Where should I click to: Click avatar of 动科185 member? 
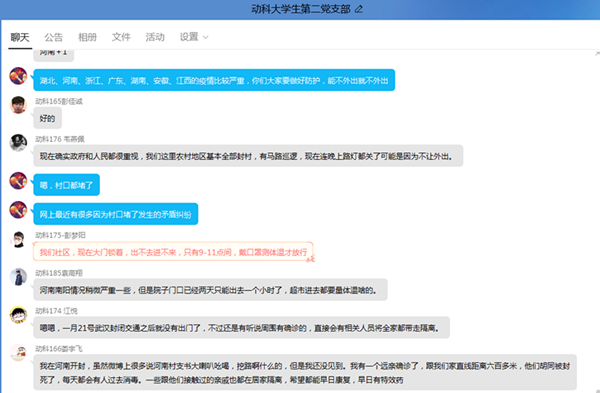tap(18, 277)
